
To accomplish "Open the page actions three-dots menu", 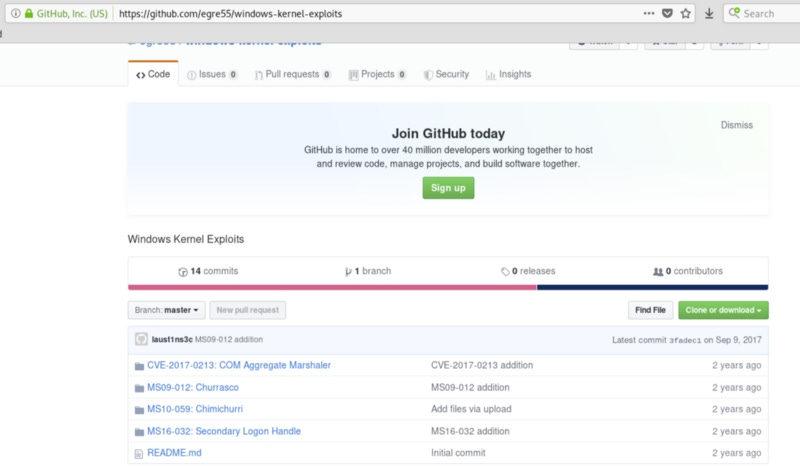I will [x=648, y=13].
